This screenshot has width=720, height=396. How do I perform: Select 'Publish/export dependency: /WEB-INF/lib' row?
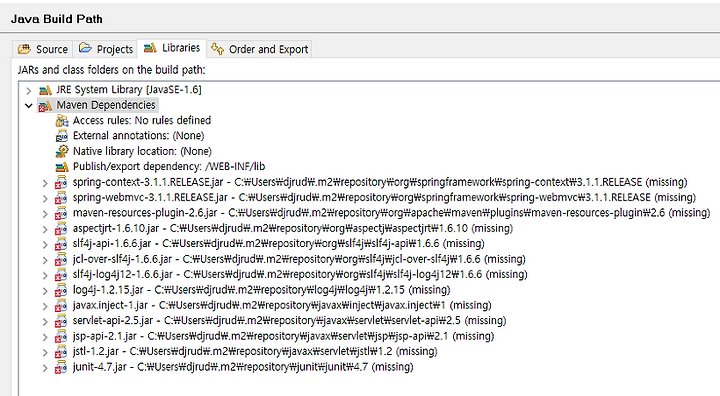pos(169,166)
